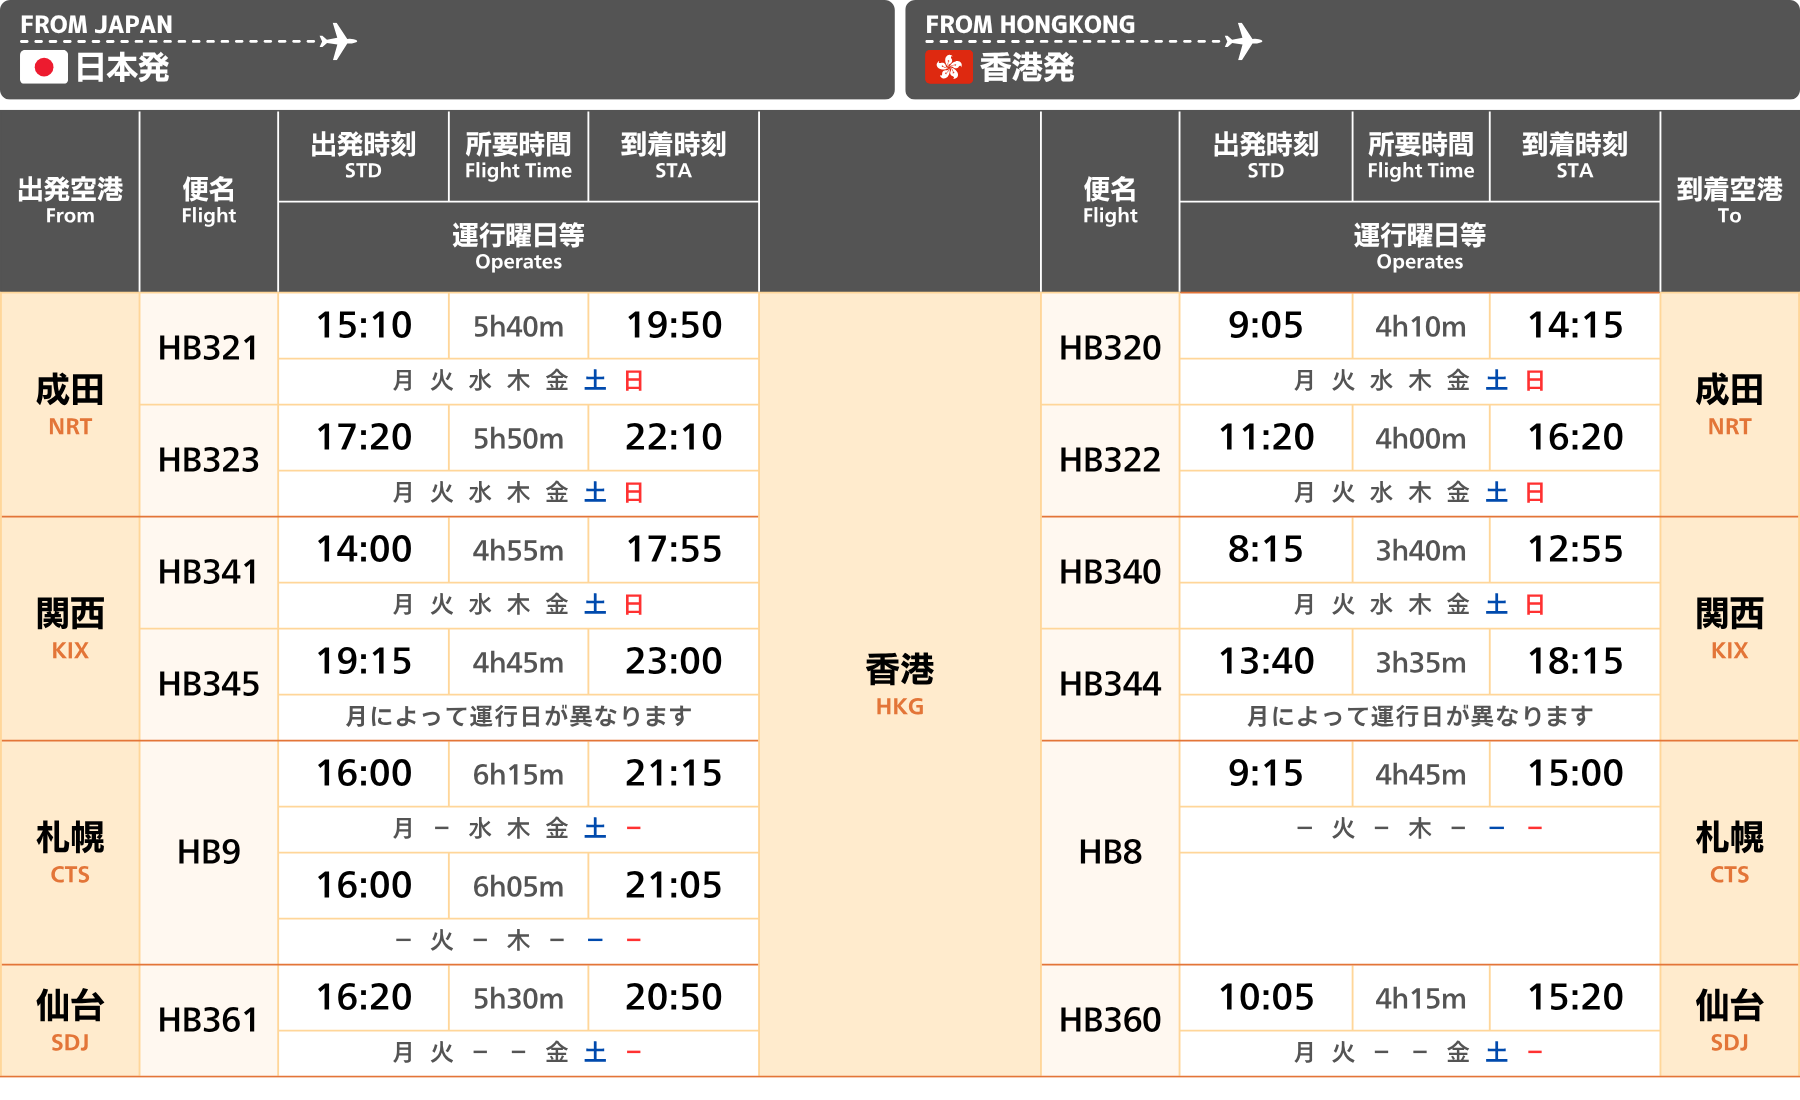Click flight number HB322
The image size is (1800, 1100).
pyautogui.click(x=1110, y=460)
